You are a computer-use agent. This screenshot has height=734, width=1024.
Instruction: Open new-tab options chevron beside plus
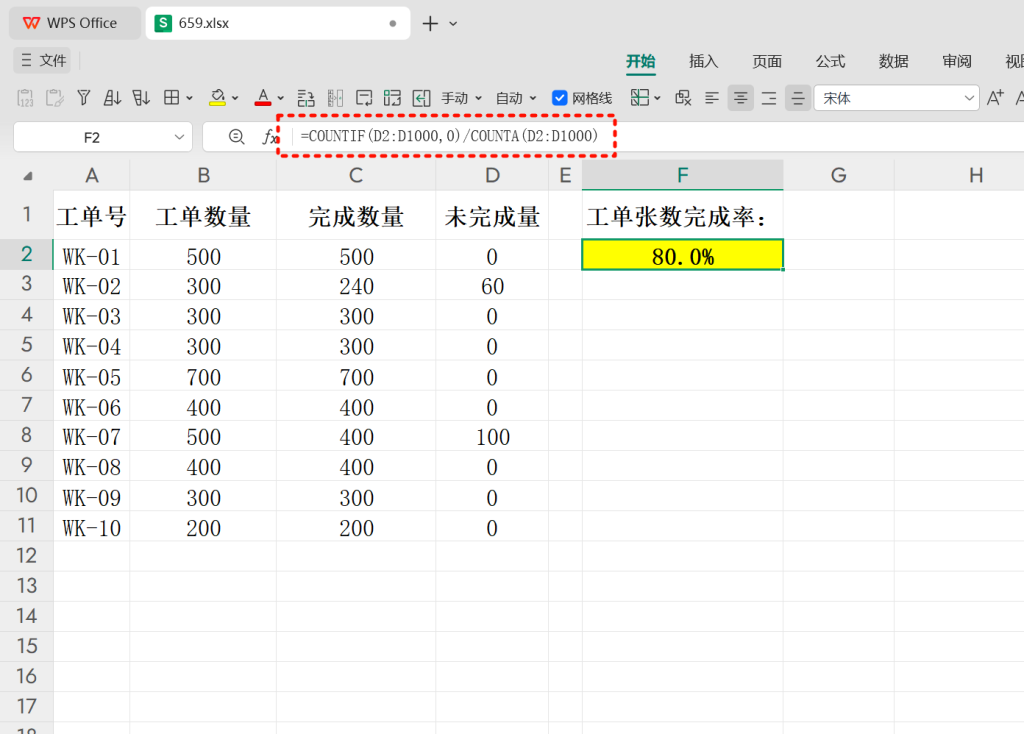click(453, 24)
